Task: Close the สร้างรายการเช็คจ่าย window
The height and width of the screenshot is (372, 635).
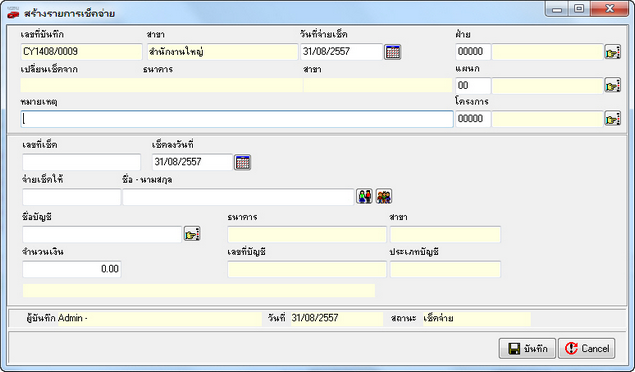Action: tap(609, 9)
